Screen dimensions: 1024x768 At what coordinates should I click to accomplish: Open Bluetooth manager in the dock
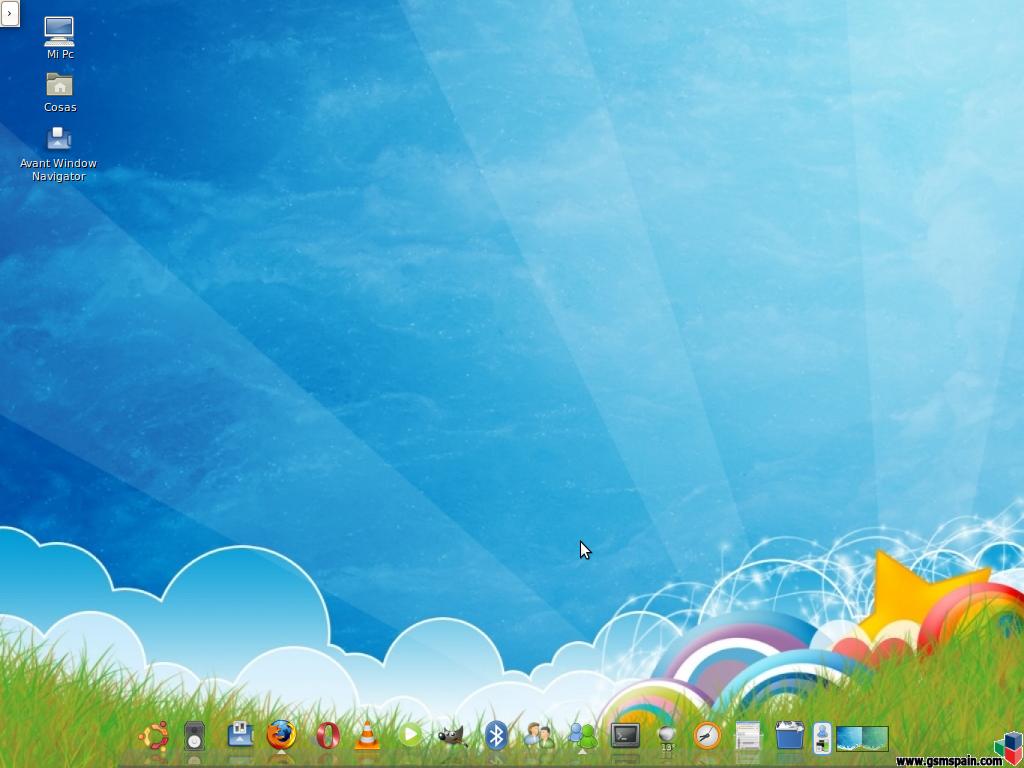[496, 735]
